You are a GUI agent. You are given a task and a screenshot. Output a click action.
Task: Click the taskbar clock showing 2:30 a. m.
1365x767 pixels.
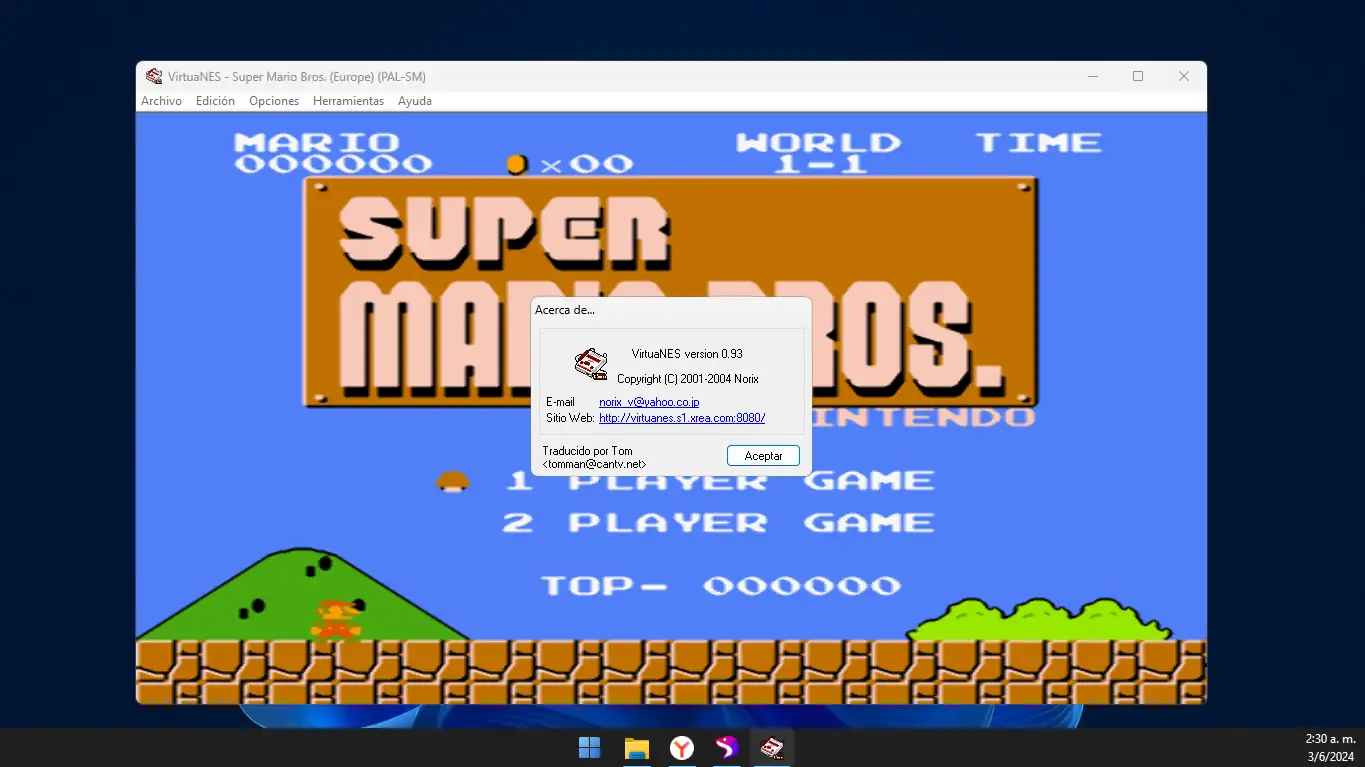pos(1330,739)
